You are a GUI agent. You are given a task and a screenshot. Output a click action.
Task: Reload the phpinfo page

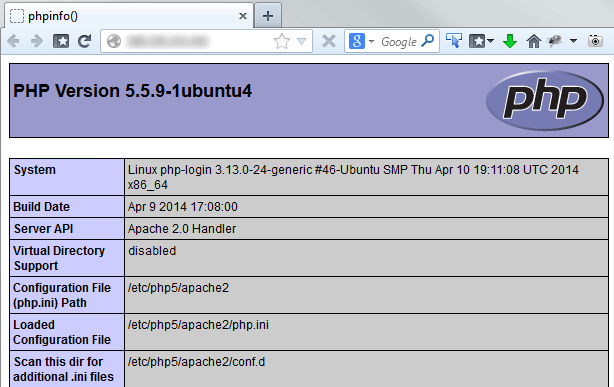(85, 41)
